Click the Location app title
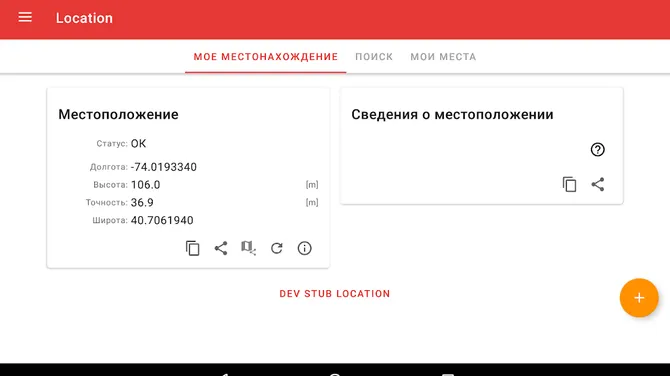Screen dimensions: 670x376 [x=84, y=18]
